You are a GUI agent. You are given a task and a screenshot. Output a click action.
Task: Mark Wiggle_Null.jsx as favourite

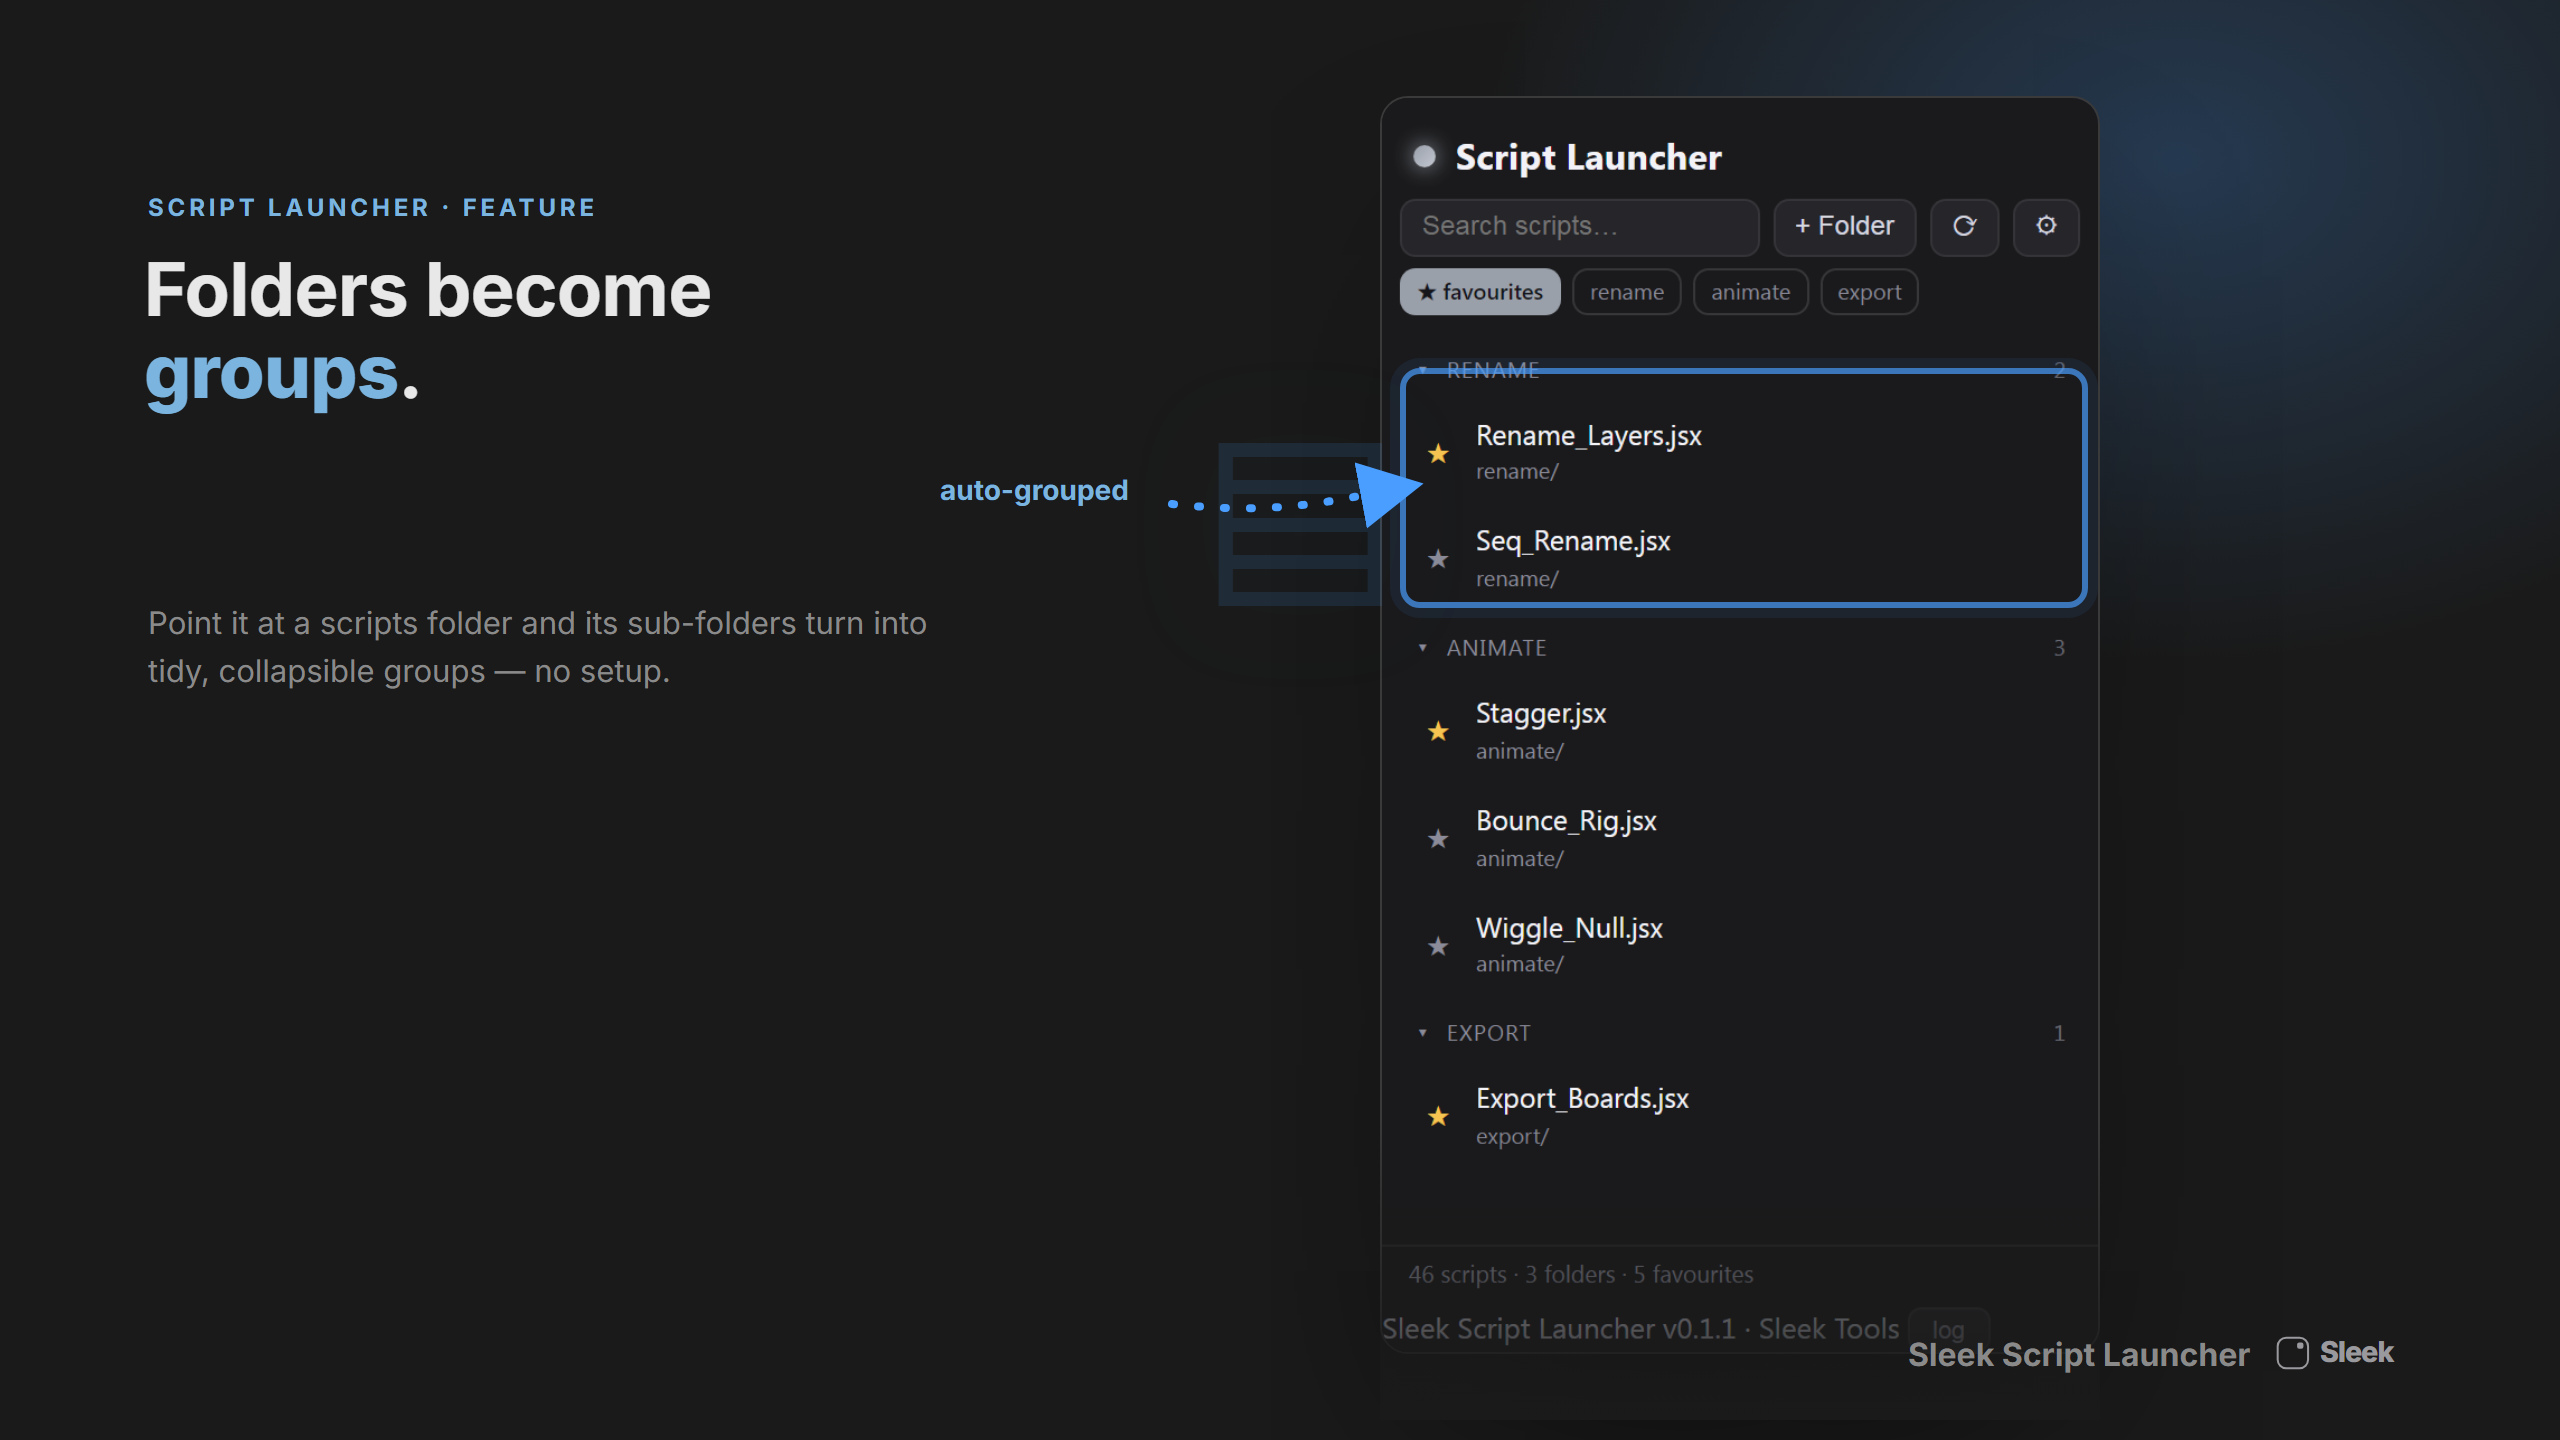tap(1438, 945)
